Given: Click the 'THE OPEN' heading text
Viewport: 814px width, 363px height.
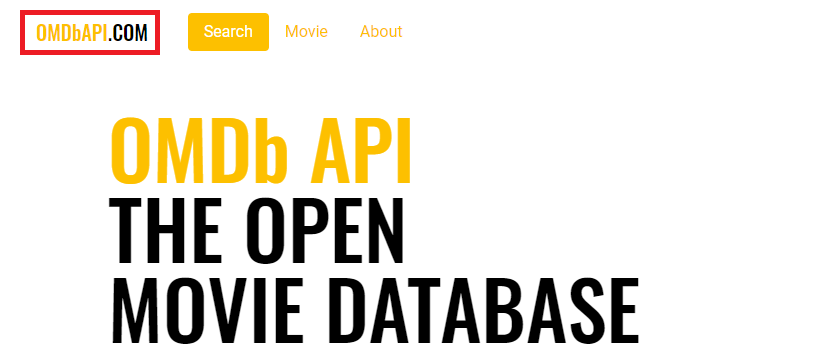Looking at the screenshot, I should 256,231.
